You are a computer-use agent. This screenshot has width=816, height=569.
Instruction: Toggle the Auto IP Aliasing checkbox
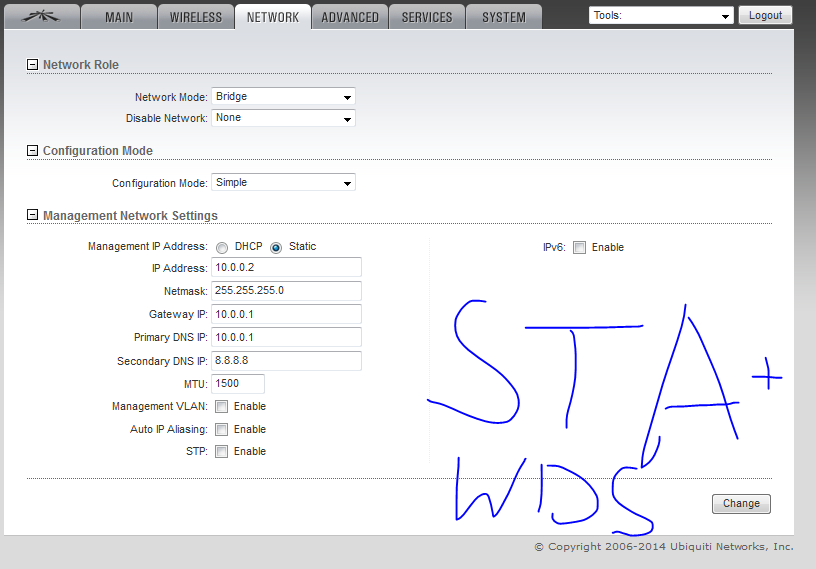[x=221, y=430]
